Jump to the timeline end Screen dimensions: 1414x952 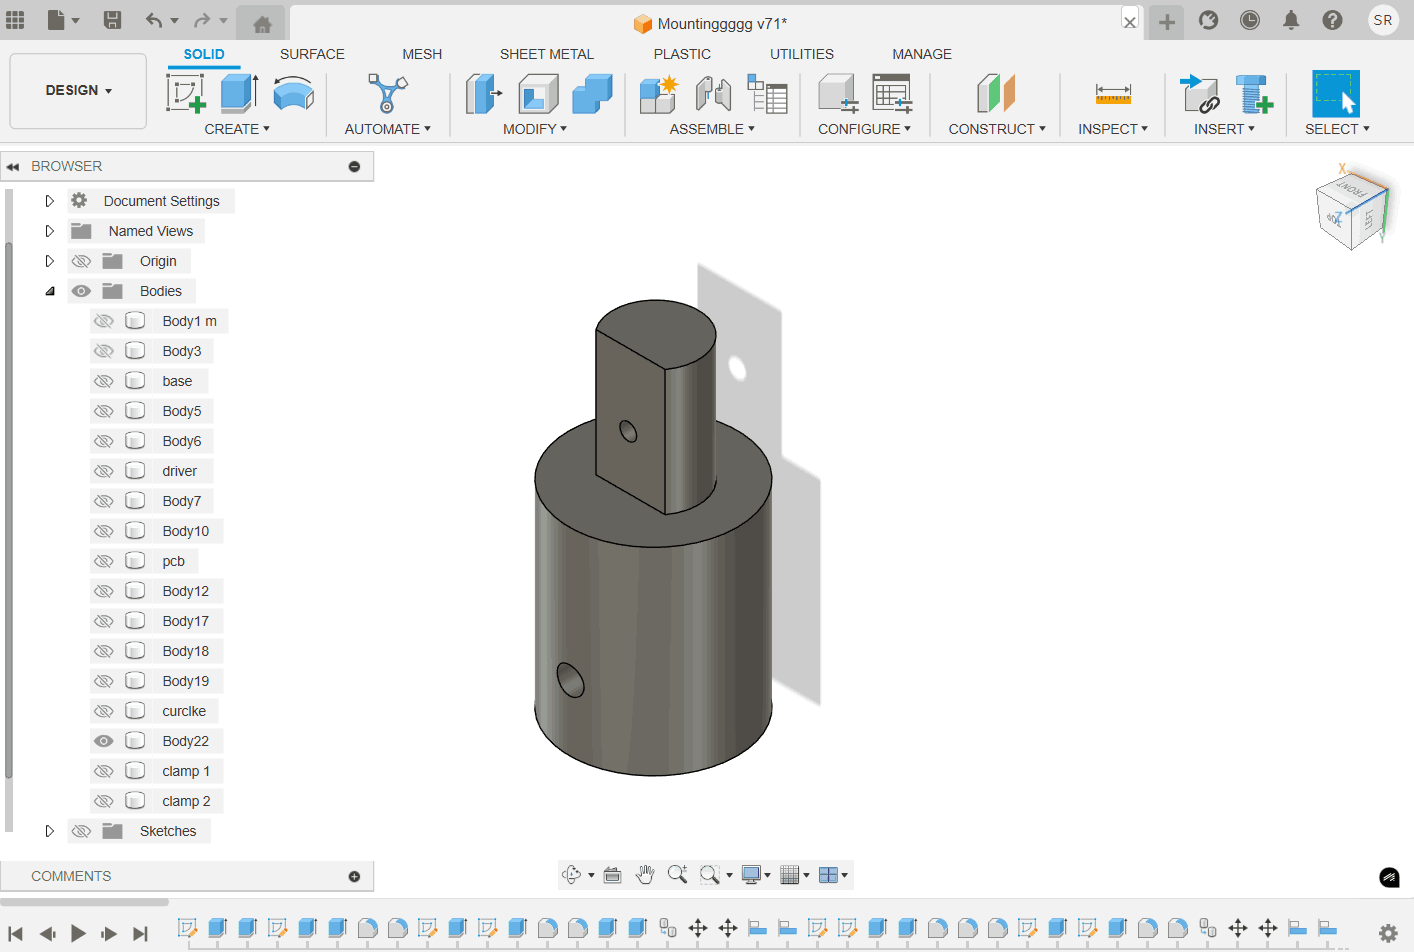[140, 934]
